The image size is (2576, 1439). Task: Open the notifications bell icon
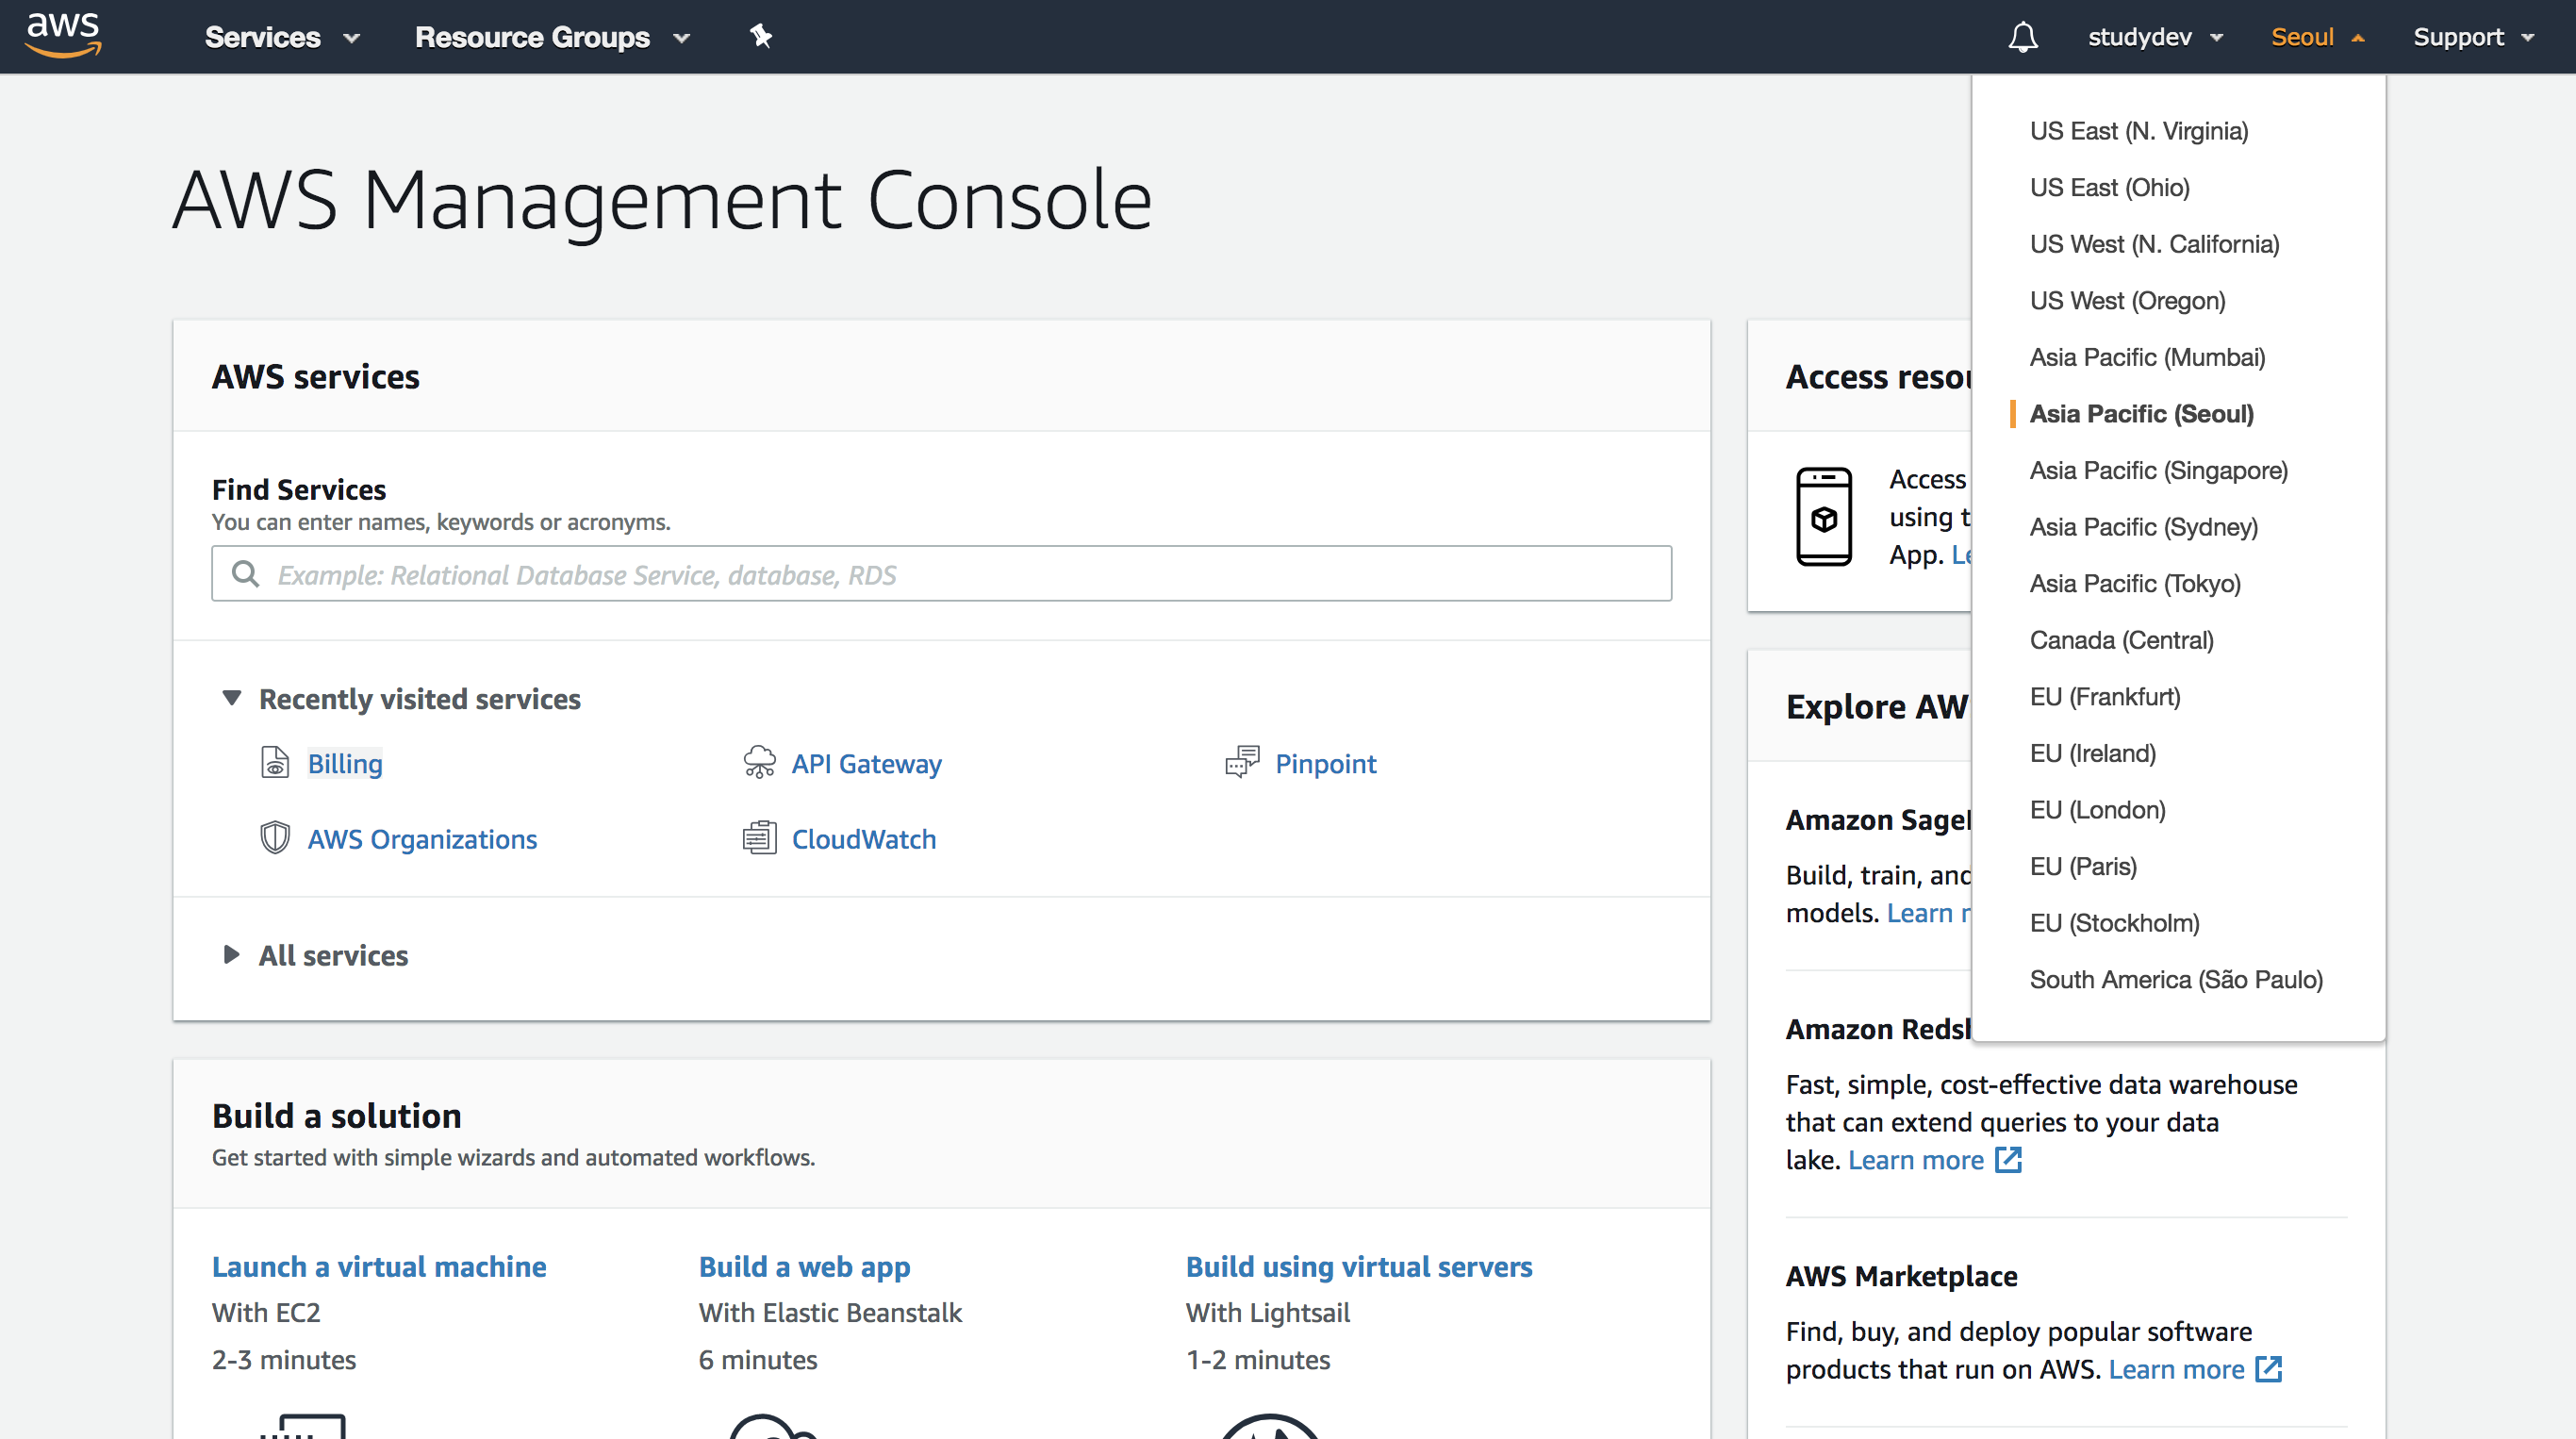2022,37
